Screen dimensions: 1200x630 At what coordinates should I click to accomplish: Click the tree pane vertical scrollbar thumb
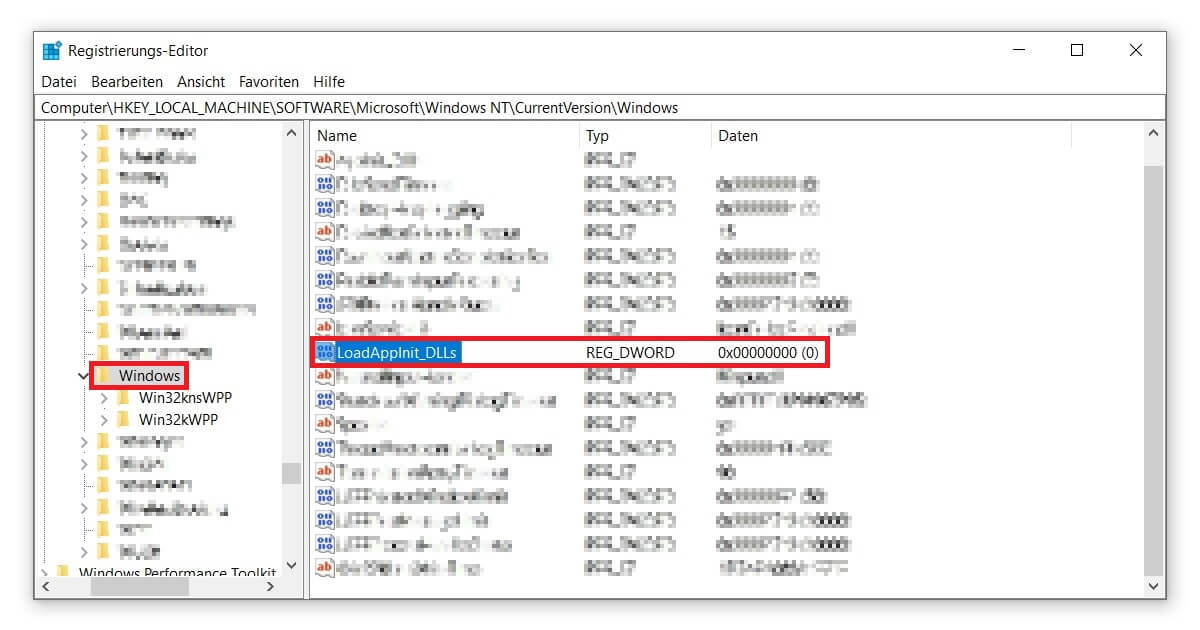(x=291, y=473)
